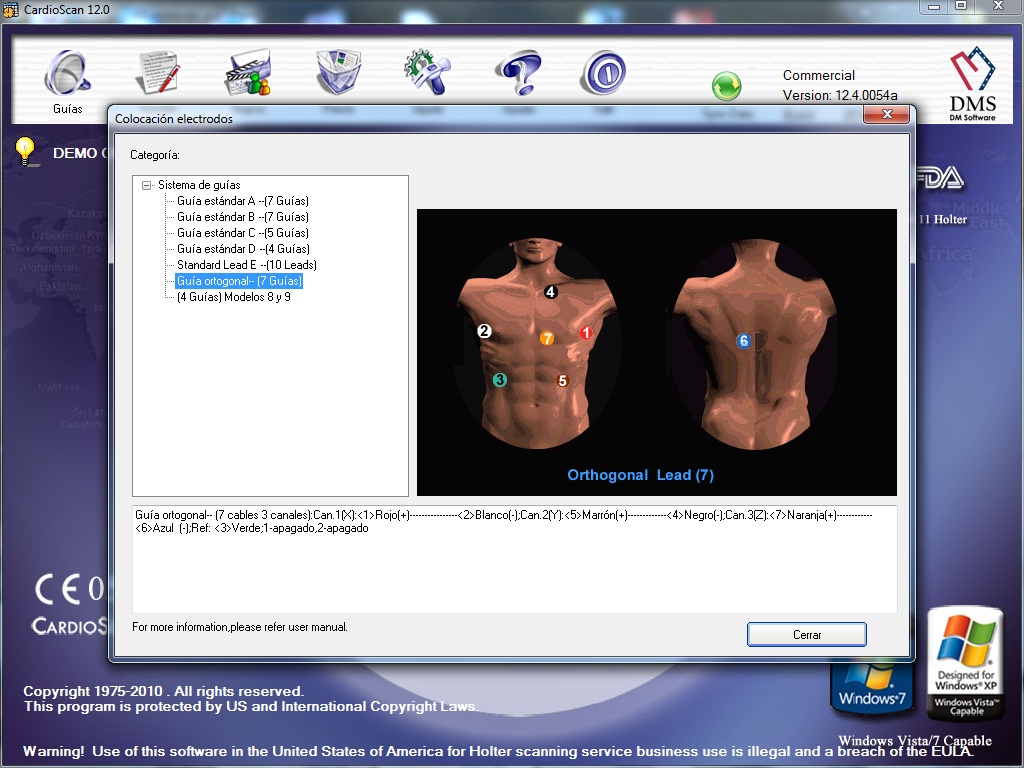Close the CardioScan 12.0 window
This screenshot has width=1024, height=768.
pyautogui.click(x=998, y=7)
